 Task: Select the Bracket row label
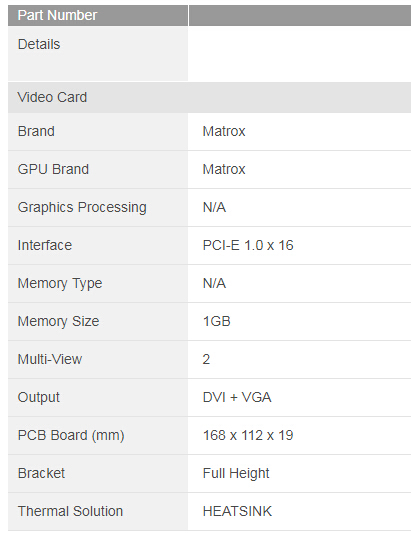(x=41, y=473)
